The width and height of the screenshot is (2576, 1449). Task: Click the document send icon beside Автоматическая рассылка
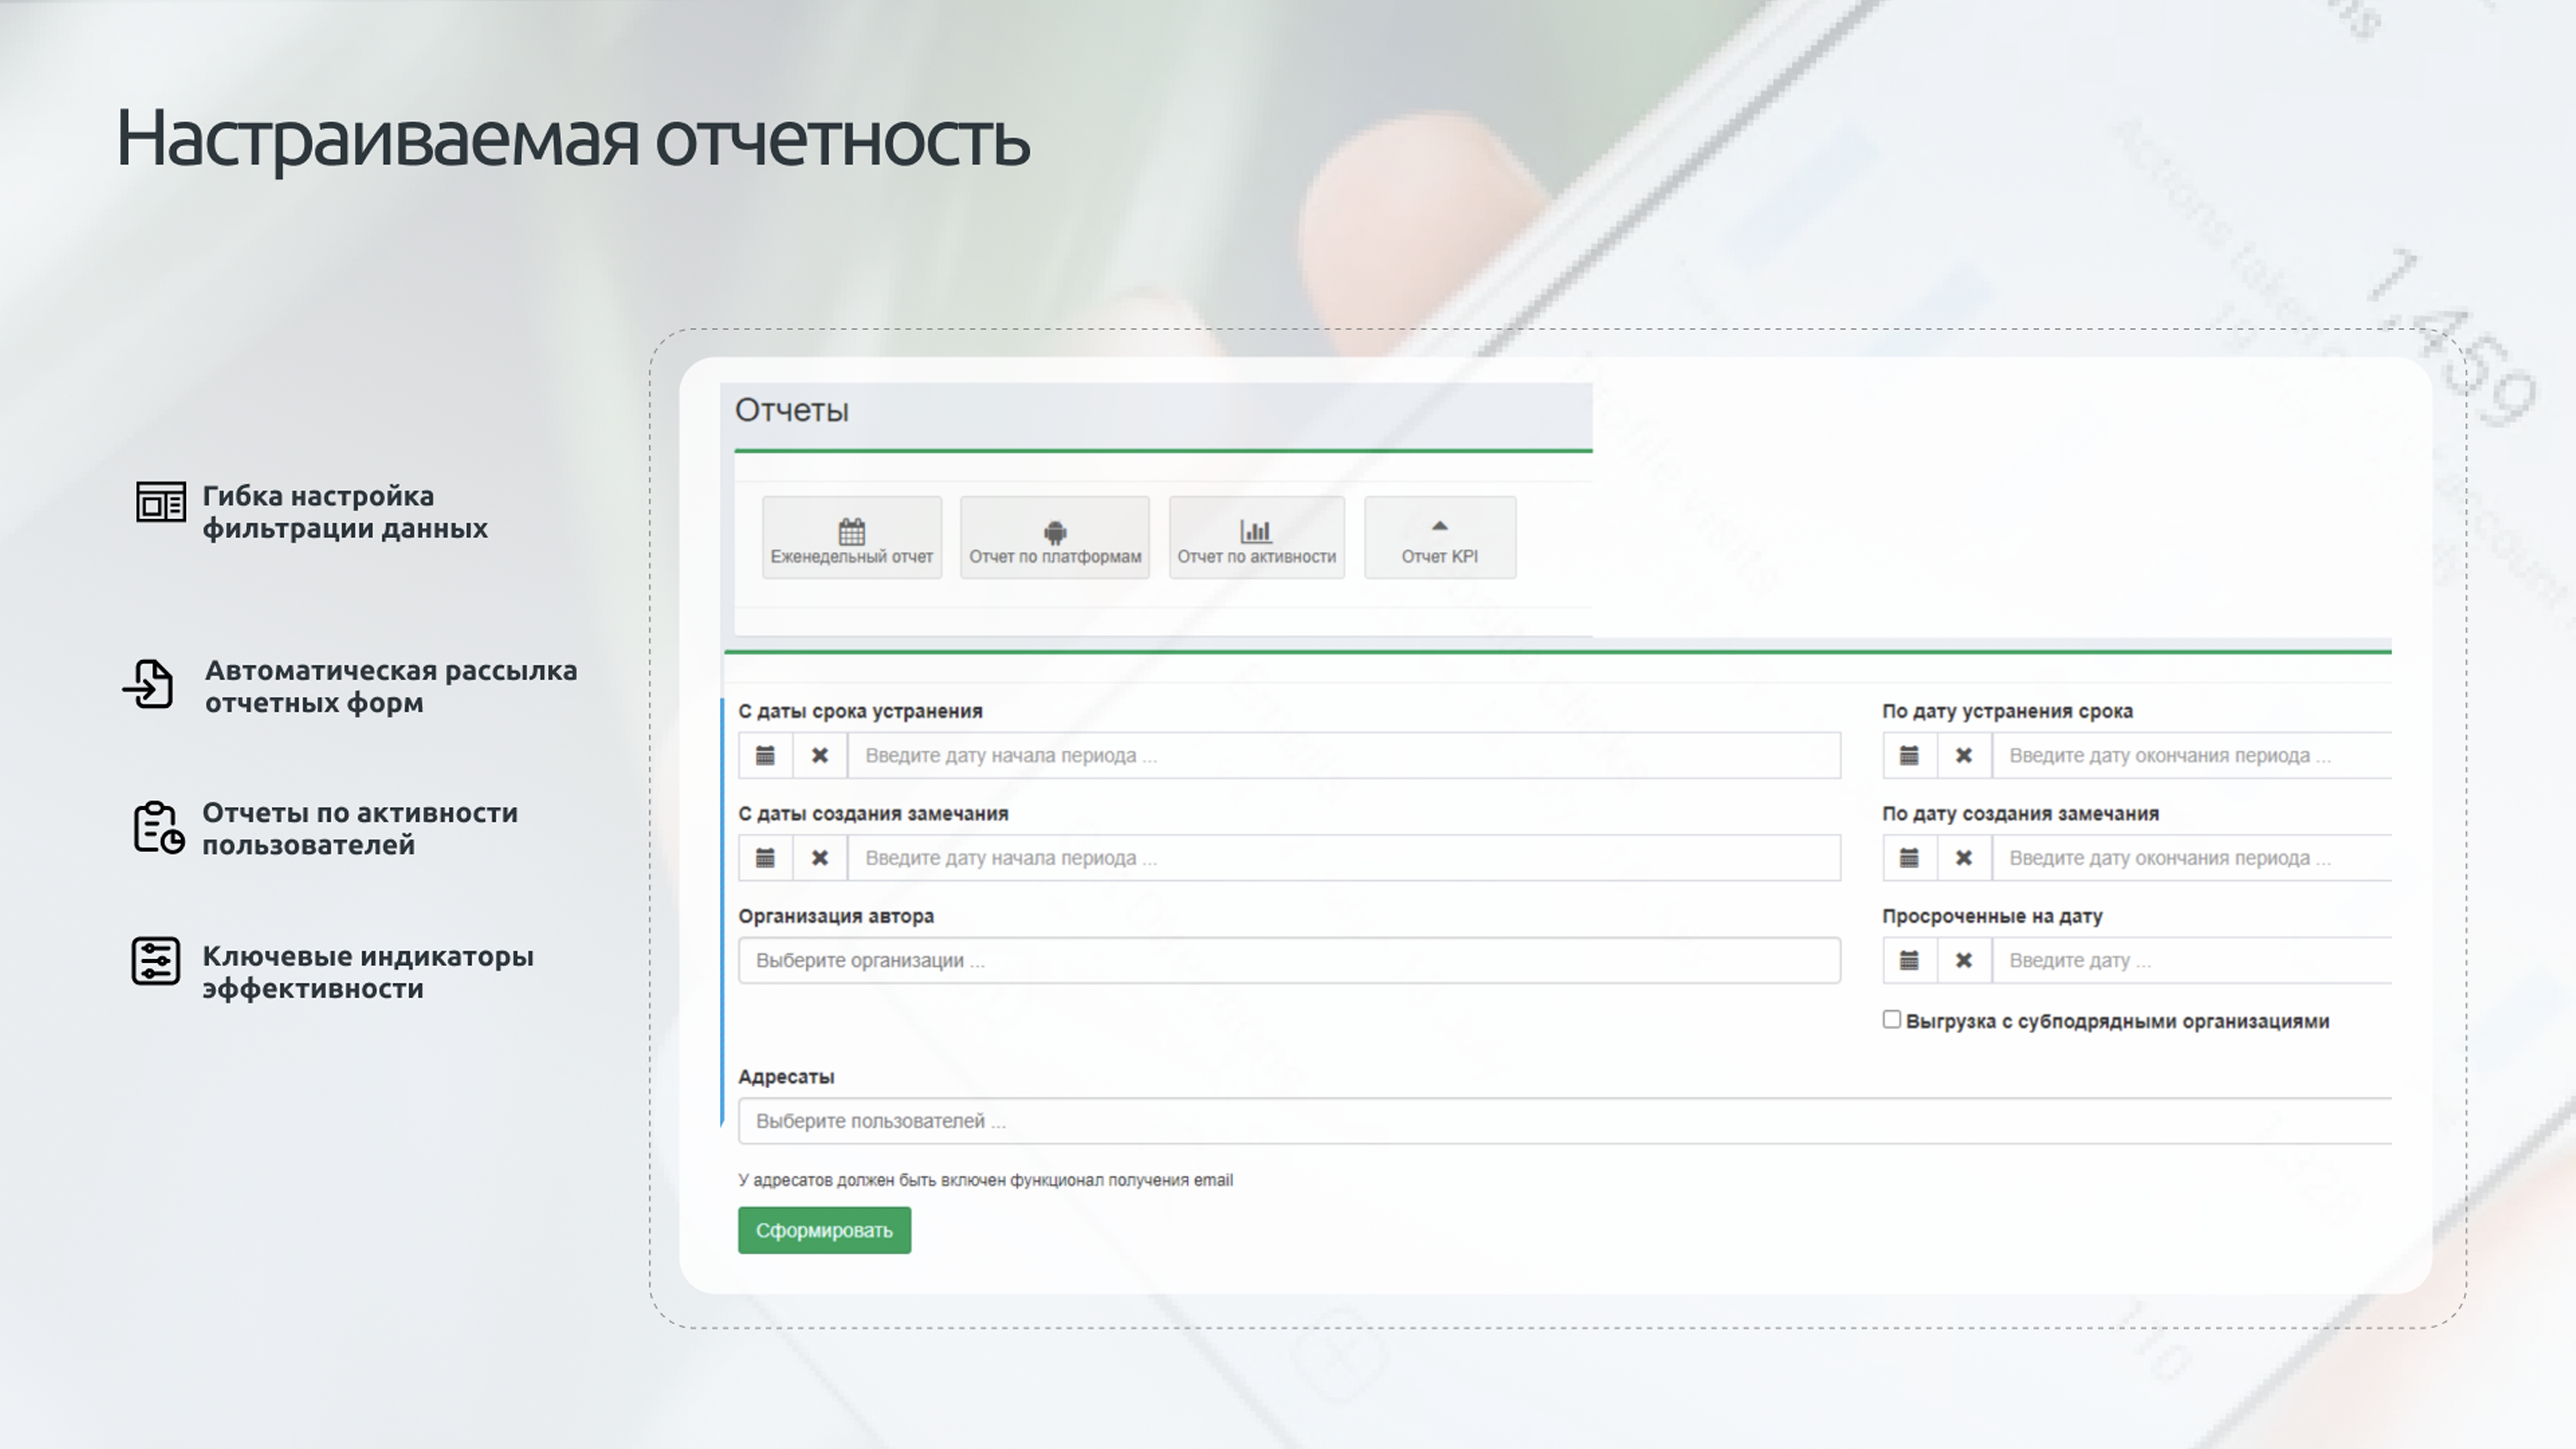tap(148, 684)
